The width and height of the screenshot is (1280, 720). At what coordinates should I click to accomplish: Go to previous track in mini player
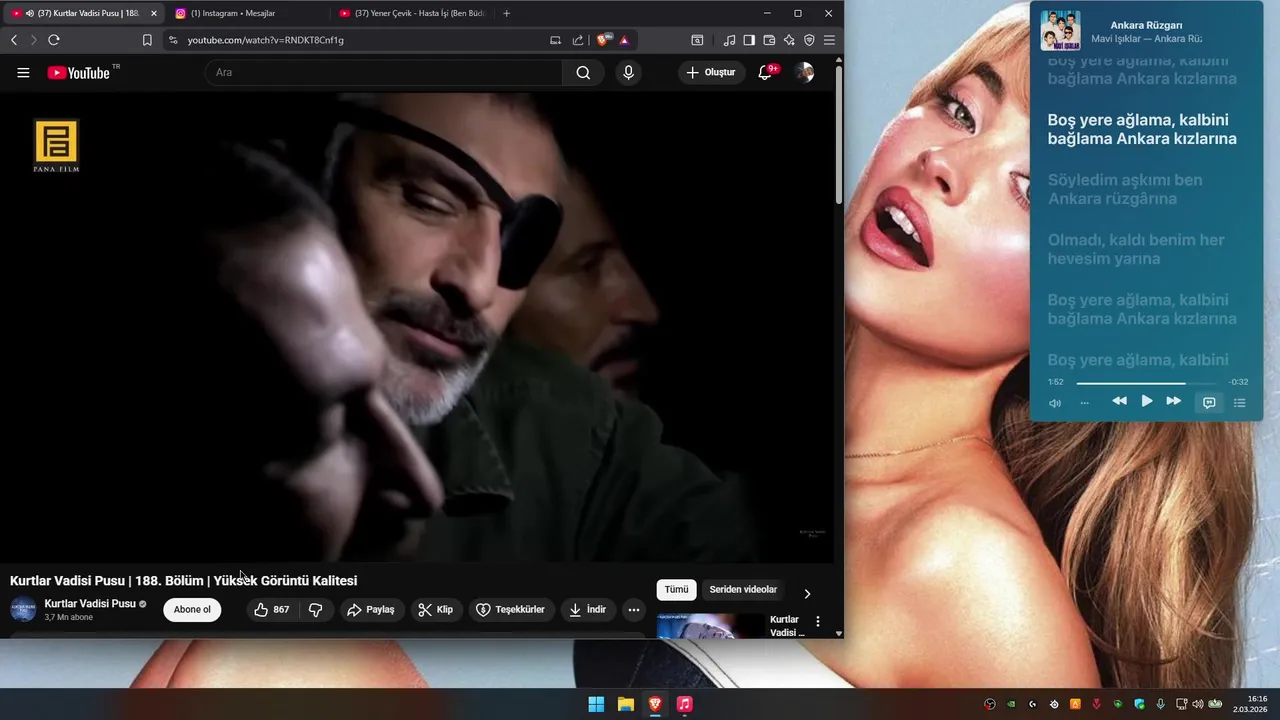click(1119, 401)
